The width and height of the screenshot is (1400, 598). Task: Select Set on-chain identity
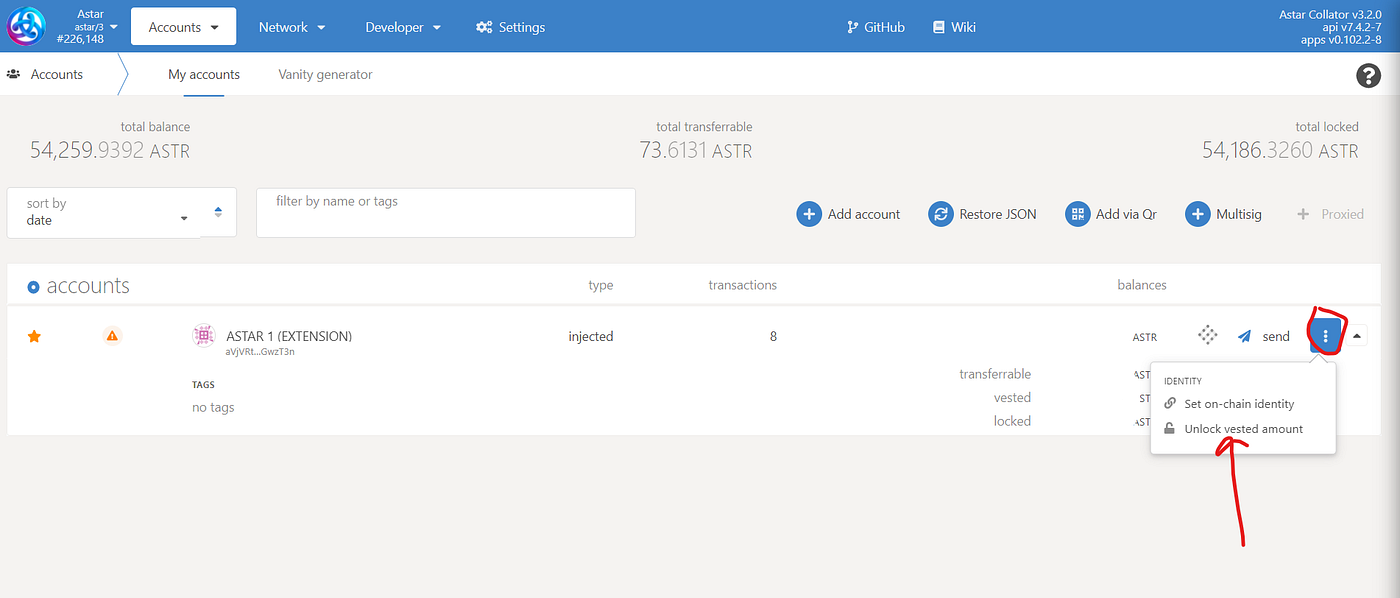(1239, 404)
